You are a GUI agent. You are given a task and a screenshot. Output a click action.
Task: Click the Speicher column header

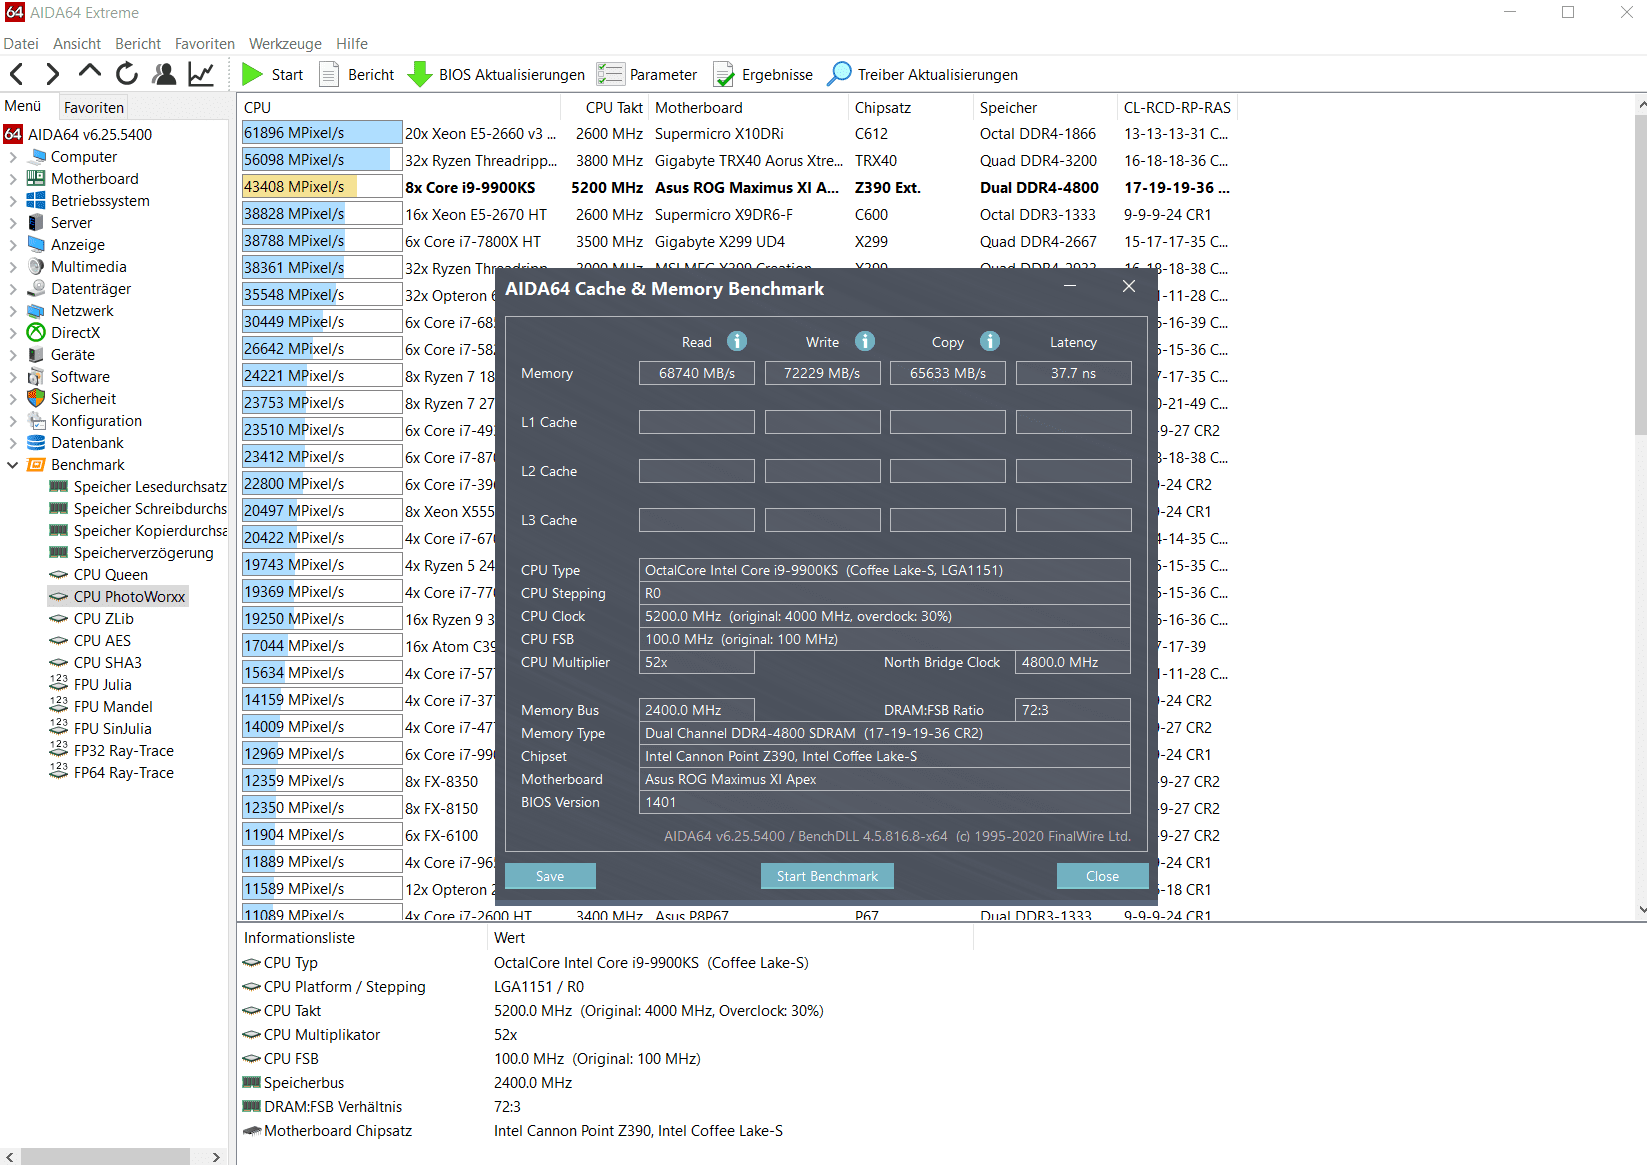pyautogui.click(x=1043, y=107)
